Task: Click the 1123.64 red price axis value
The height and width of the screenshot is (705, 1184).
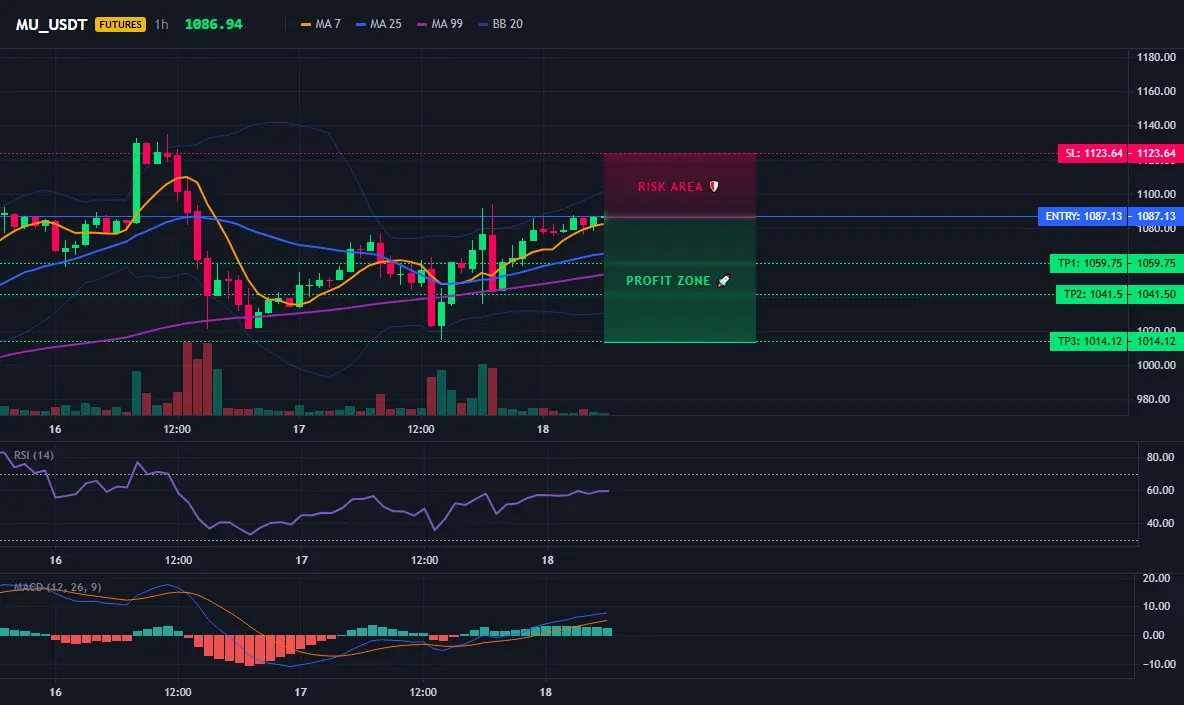Action: click(1156, 153)
